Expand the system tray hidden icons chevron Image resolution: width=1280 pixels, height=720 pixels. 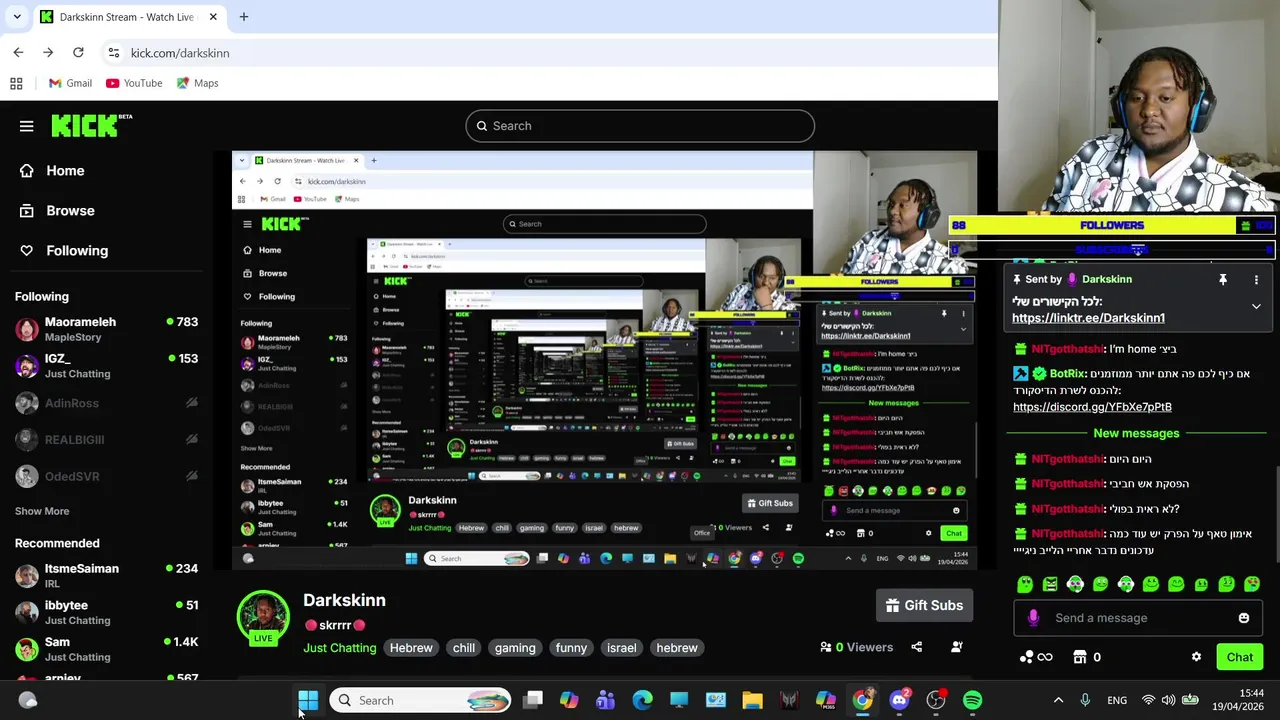coord(1058,700)
